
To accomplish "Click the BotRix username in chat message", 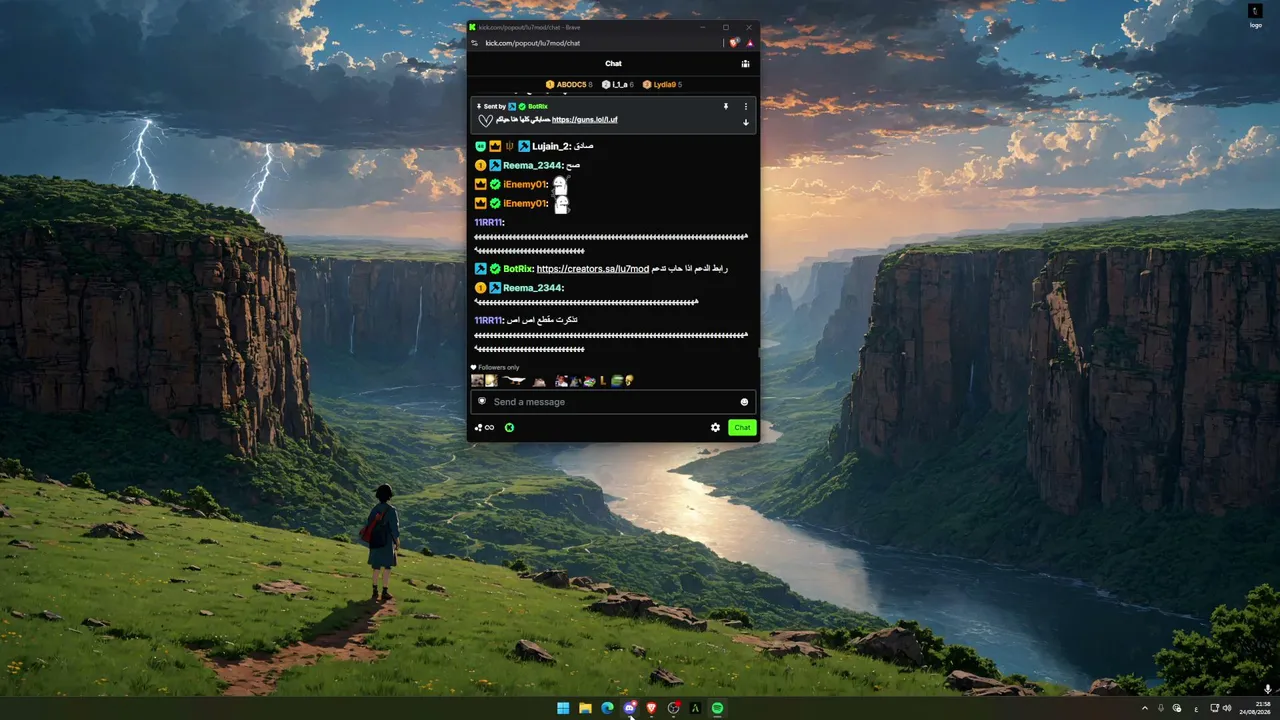I will pyautogui.click(x=517, y=268).
